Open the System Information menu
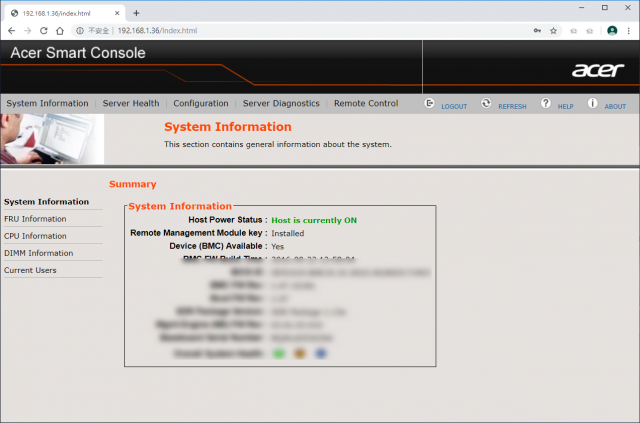The image size is (640, 423). point(47,103)
